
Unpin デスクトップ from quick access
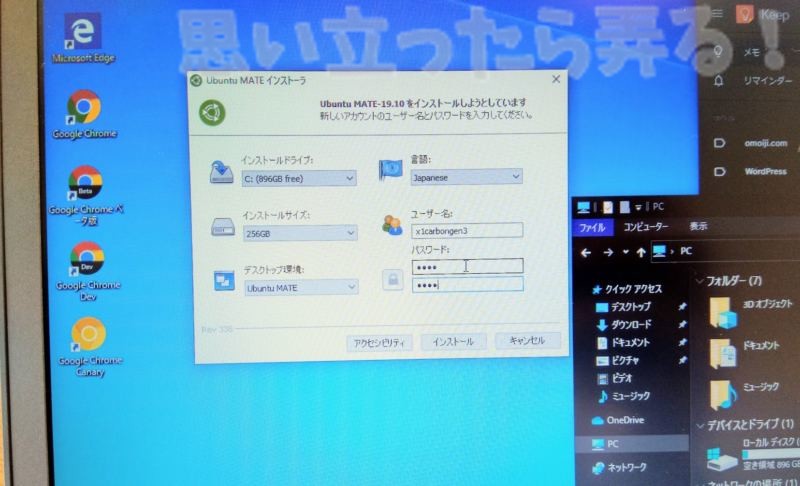coord(682,306)
